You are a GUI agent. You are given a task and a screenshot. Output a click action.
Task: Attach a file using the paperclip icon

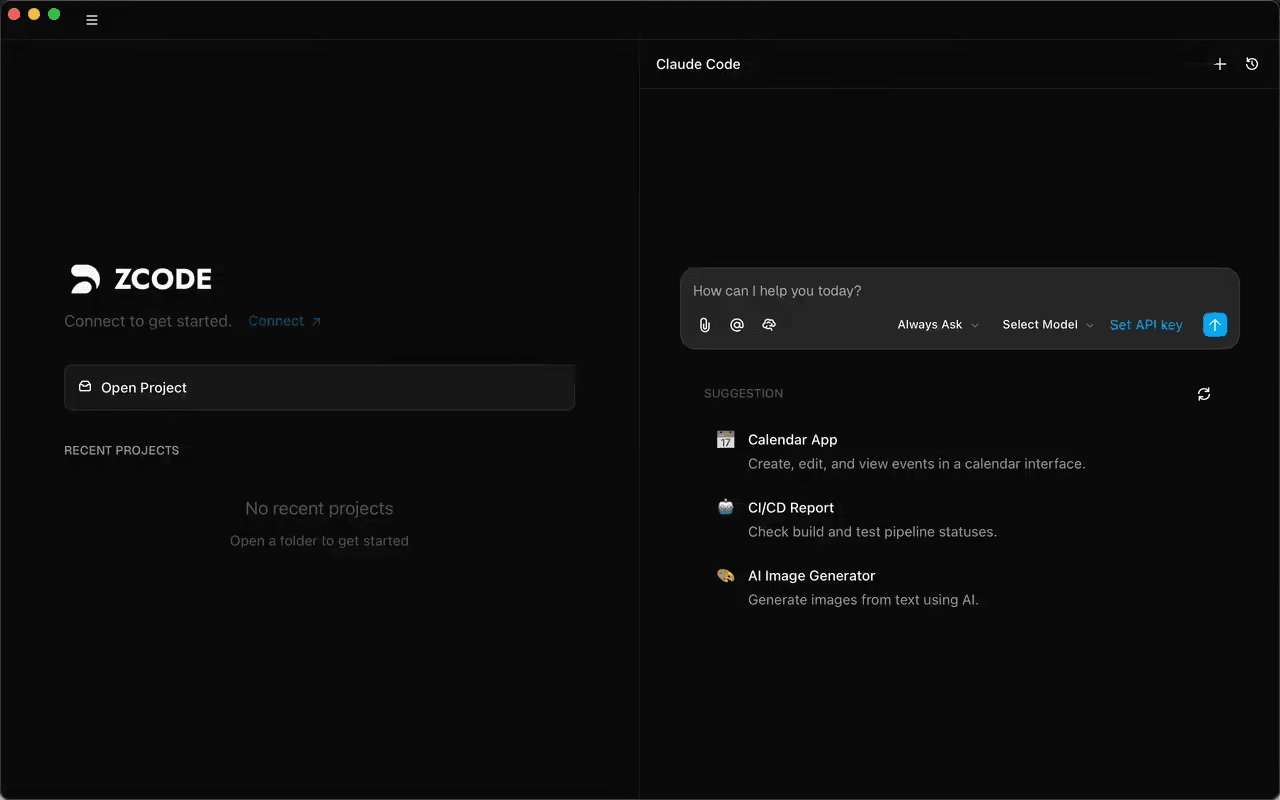click(705, 324)
